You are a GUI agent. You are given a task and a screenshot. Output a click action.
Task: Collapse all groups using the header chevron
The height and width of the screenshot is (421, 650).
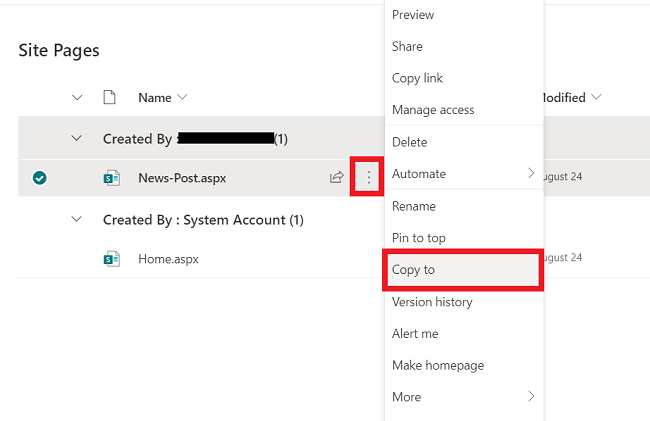pos(77,98)
